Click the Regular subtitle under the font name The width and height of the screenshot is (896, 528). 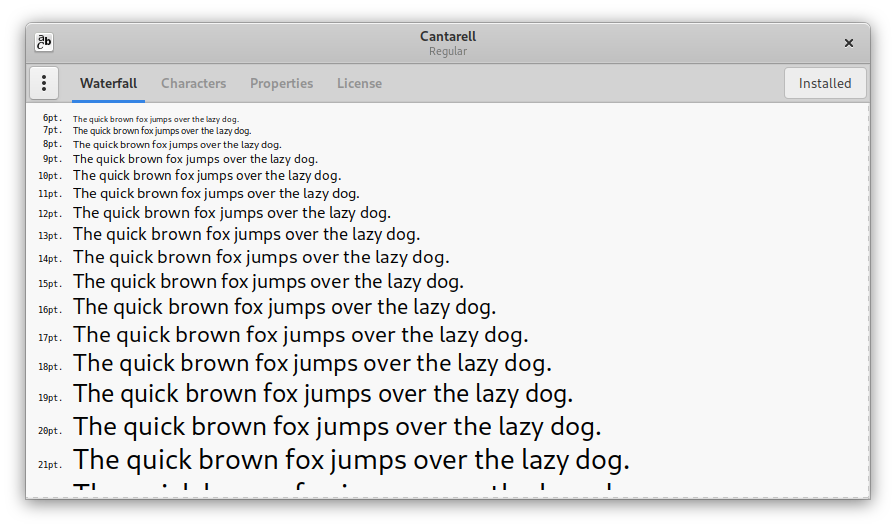pos(447,51)
